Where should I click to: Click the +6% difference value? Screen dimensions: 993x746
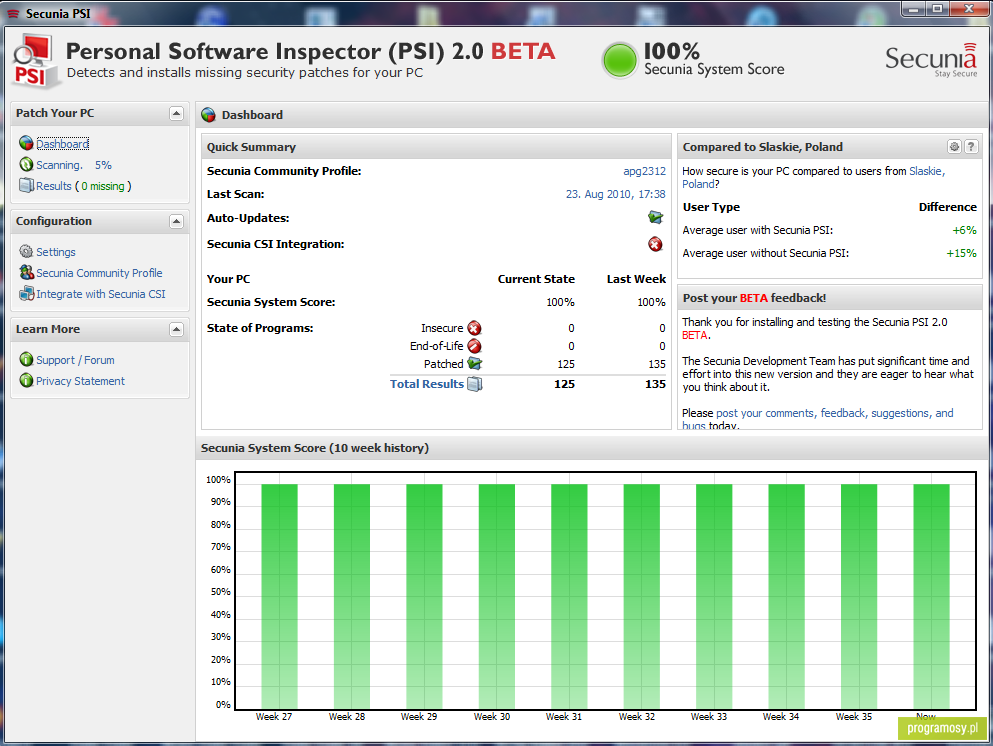click(965, 230)
